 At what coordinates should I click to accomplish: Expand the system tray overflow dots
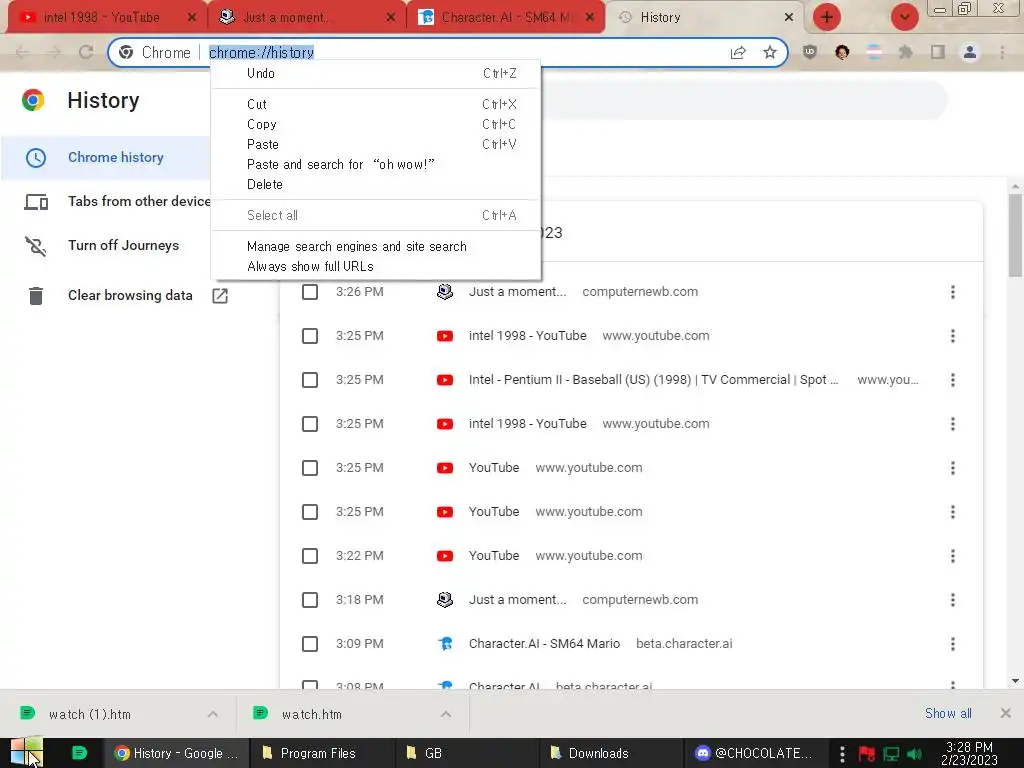[x=842, y=754]
